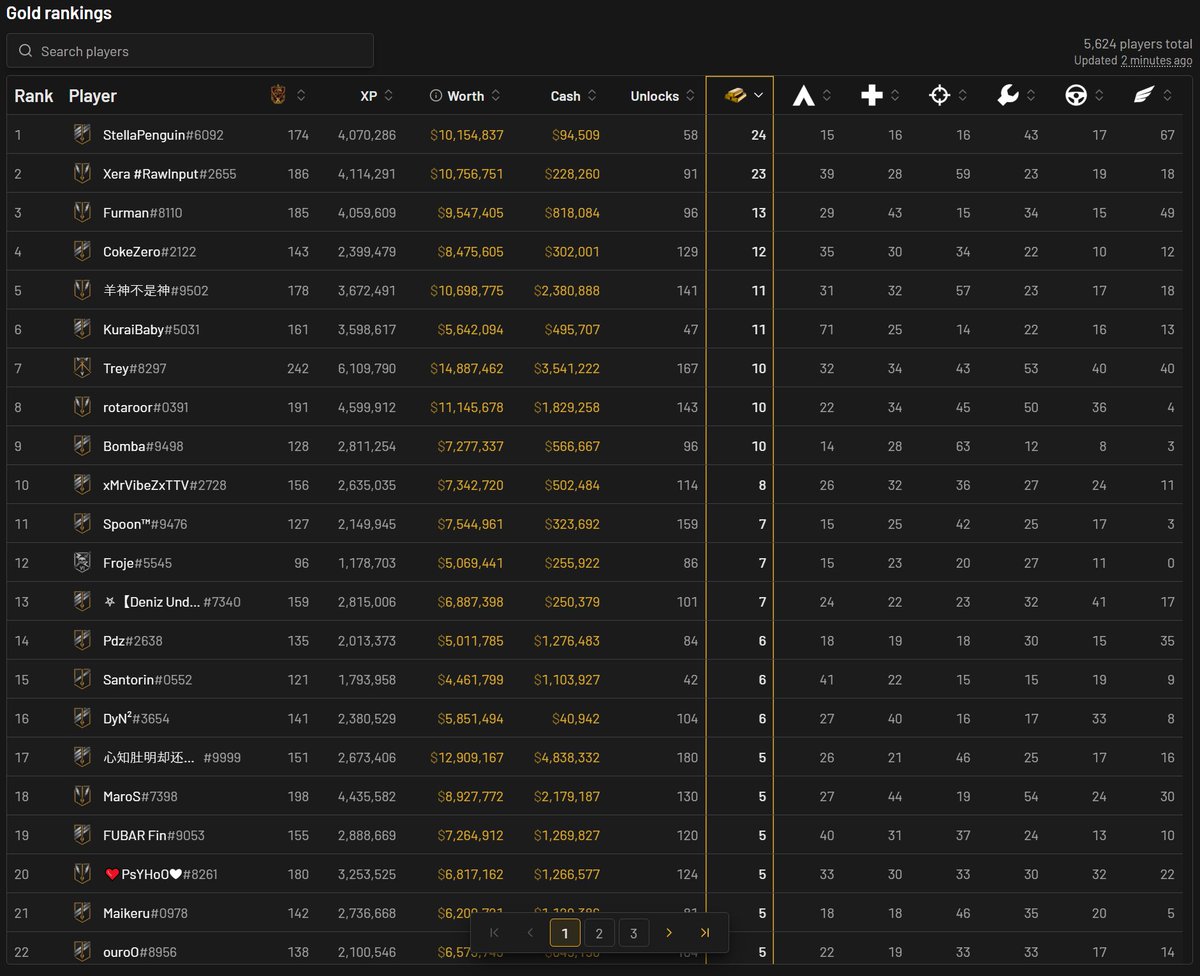
Task: Go to next page arrow
Action: [669, 933]
